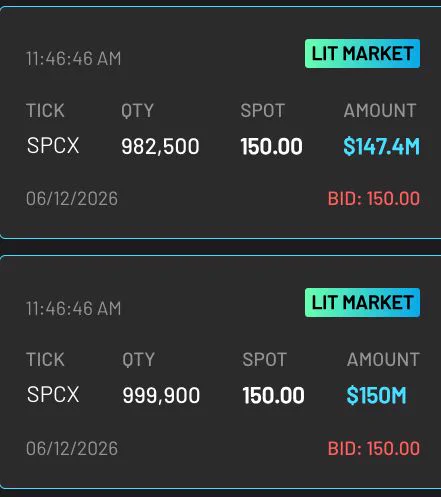Image resolution: width=441 pixels, height=497 pixels.
Task: Click the LIT MARKET badge on the 982,500 trade
Action: (x=362, y=54)
